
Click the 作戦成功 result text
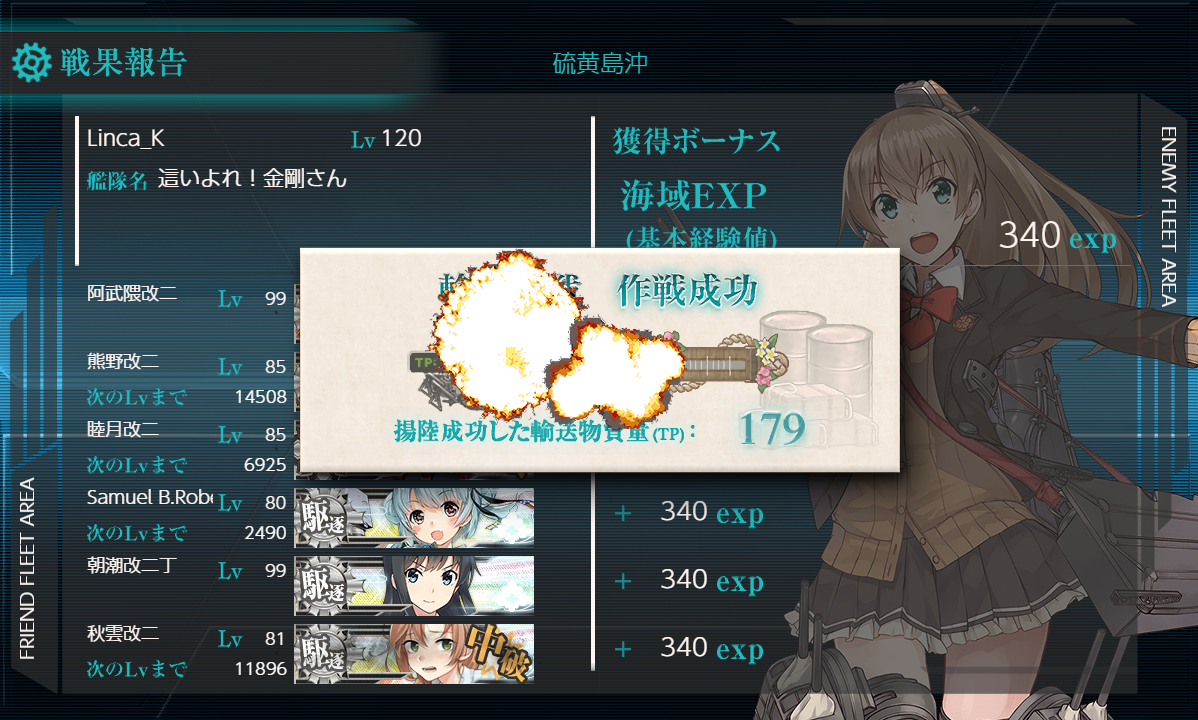click(x=687, y=291)
